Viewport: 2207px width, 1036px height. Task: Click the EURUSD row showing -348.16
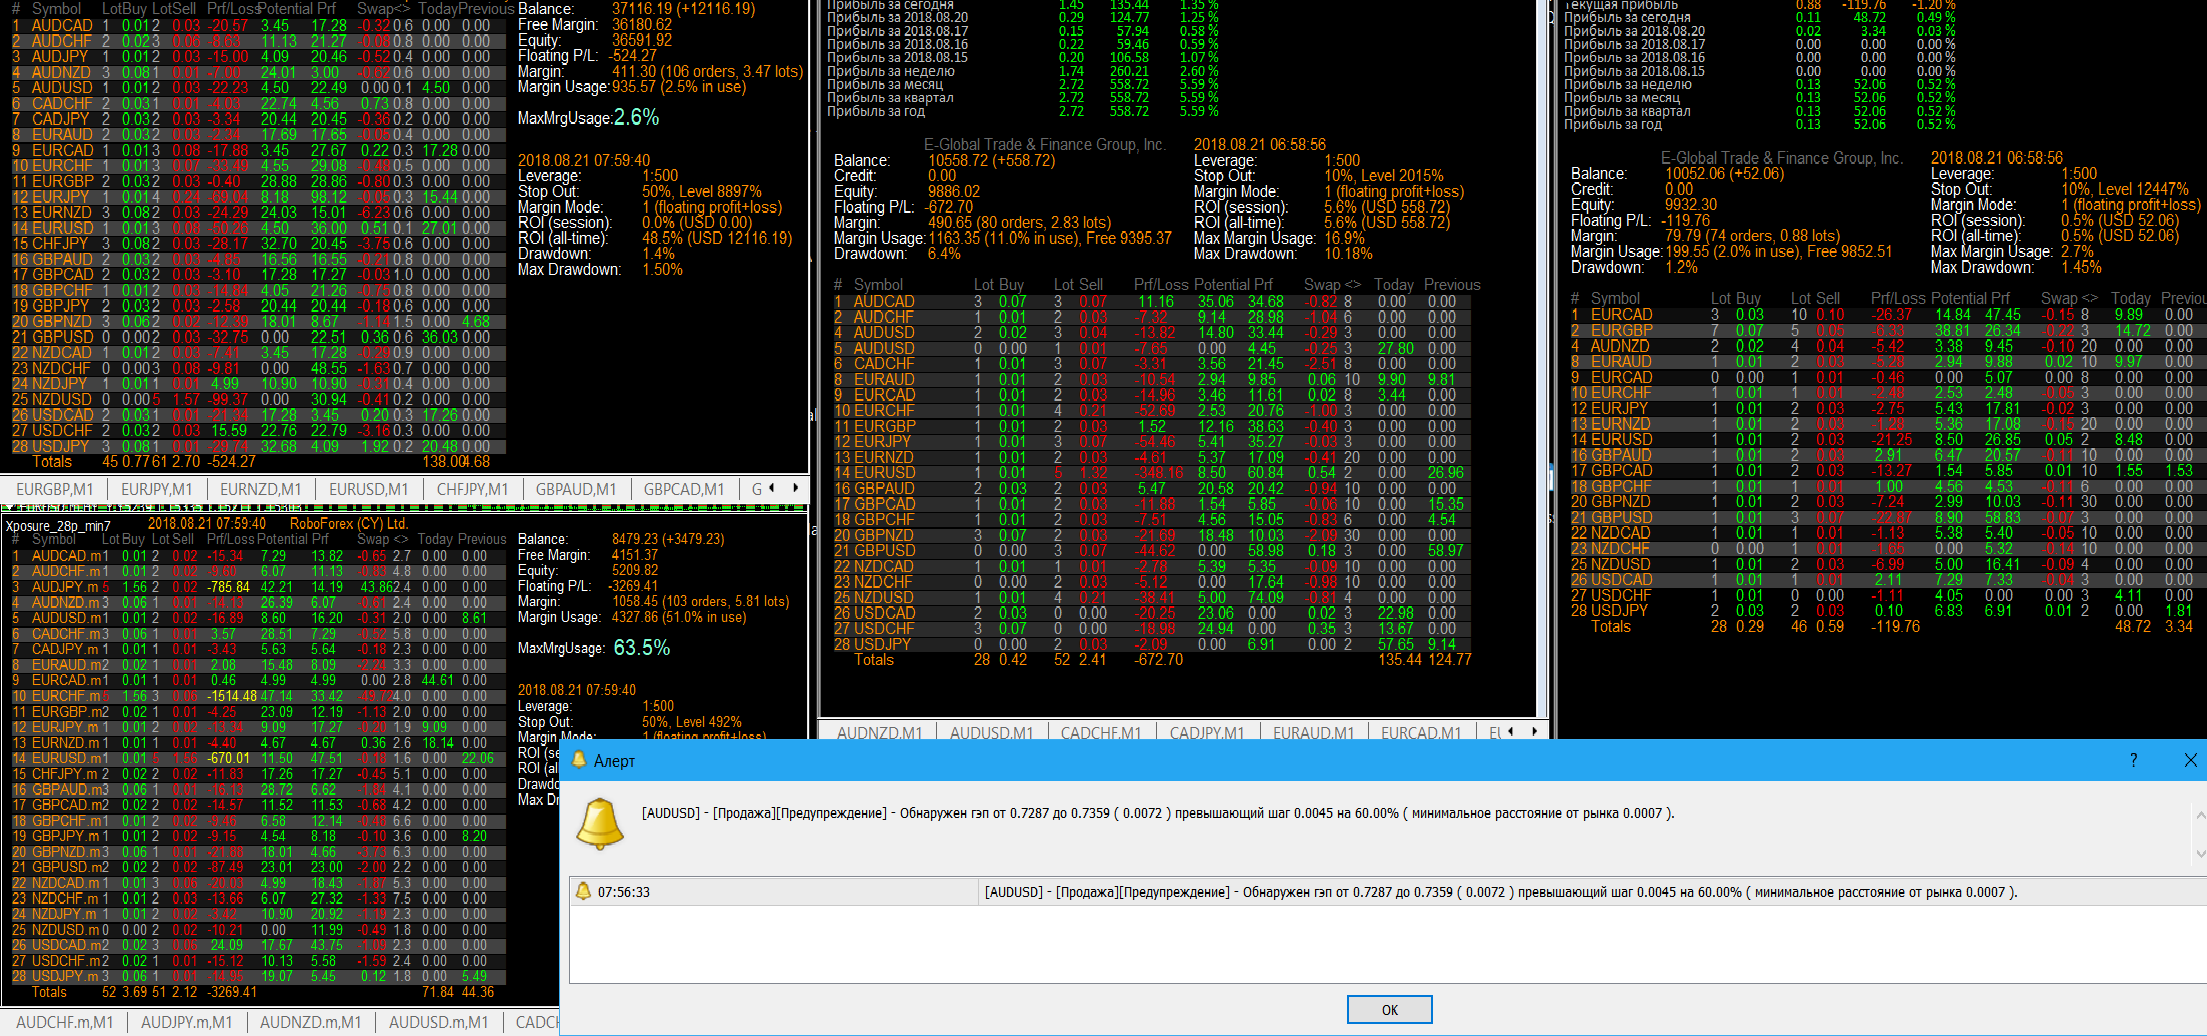[x=1150, y=473]
